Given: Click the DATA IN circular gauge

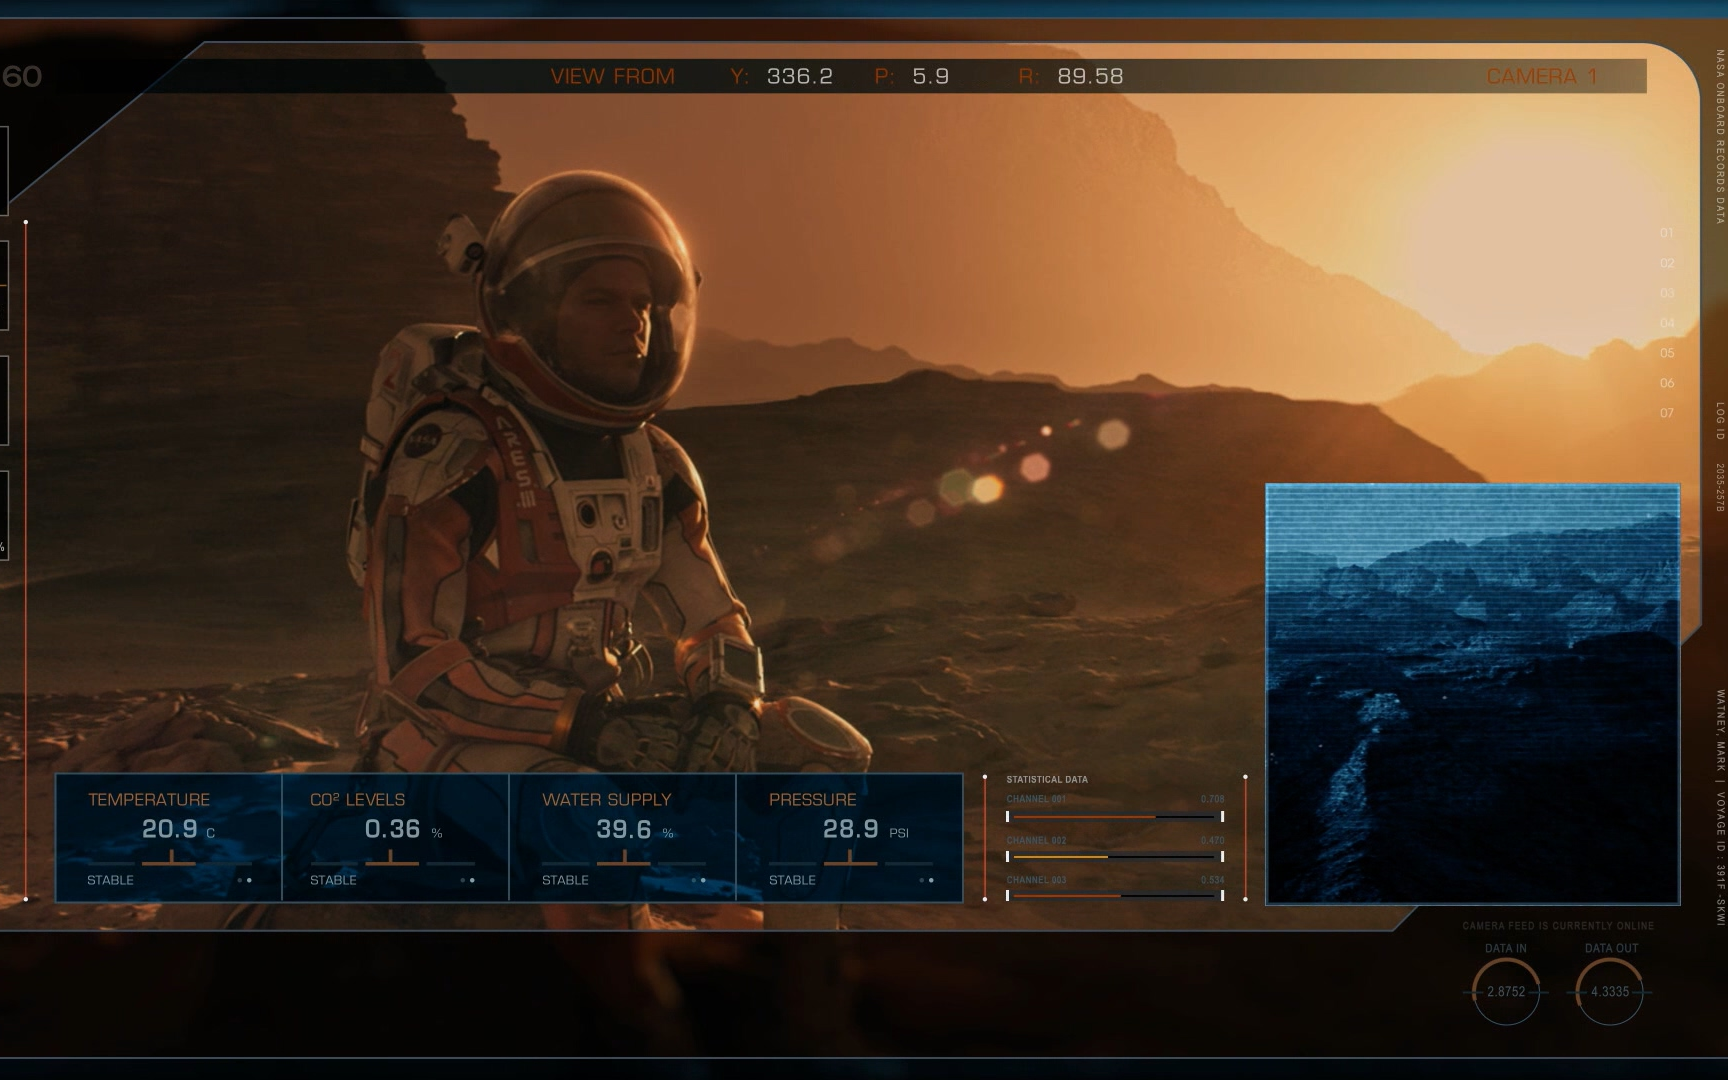Looking at the screenshot, I should point(1506,991).
